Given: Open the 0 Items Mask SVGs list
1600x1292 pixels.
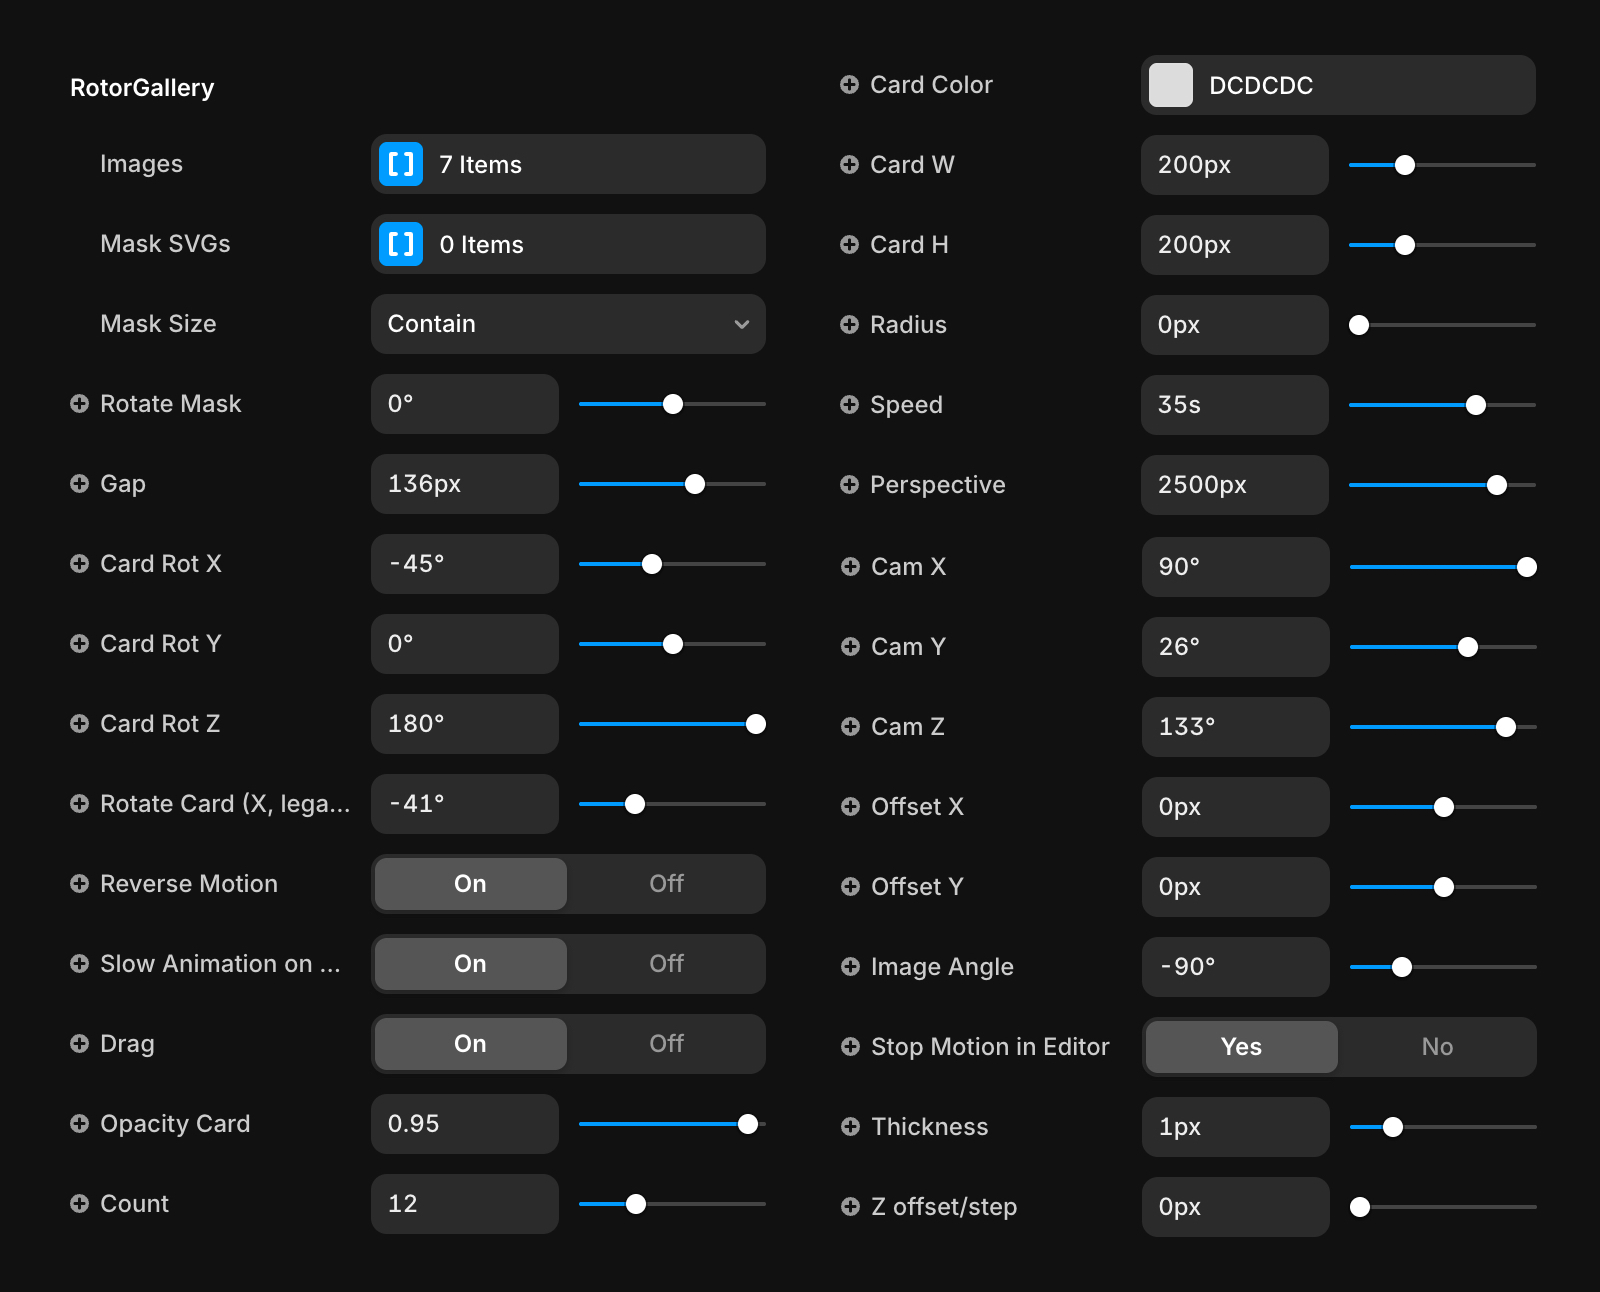Looking at the screenshot, I should [x=590, y=244].
